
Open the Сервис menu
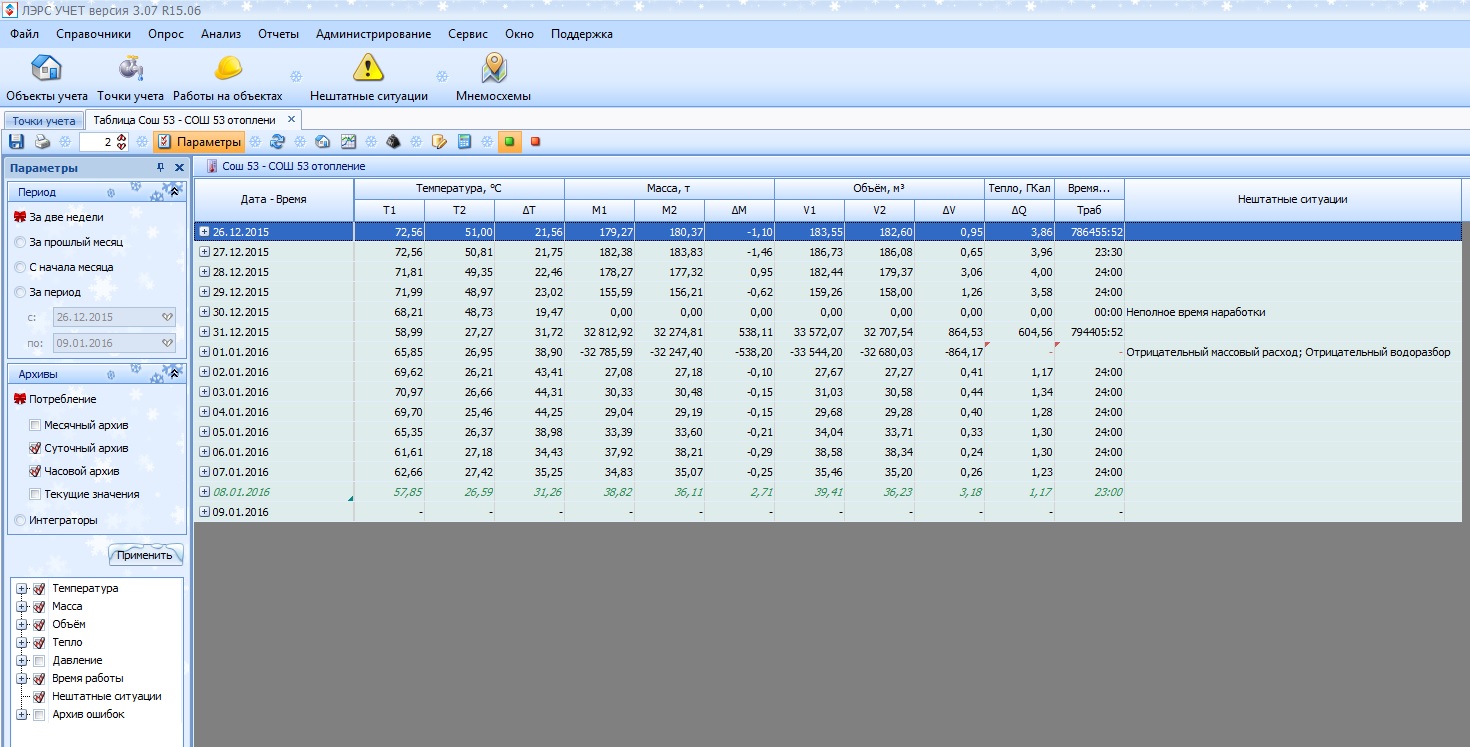(x=468, y=34)
